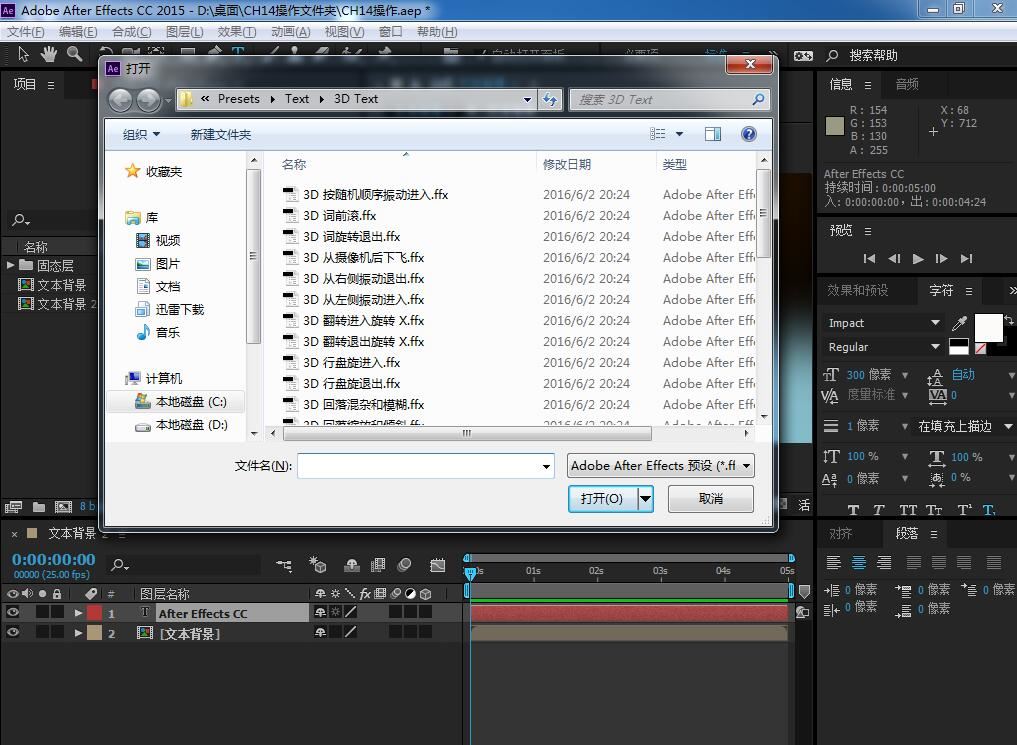The width and height of the screenshot is (1017, 745).
Task: Apply Faux Bold text style
Action: click(854, 510)
